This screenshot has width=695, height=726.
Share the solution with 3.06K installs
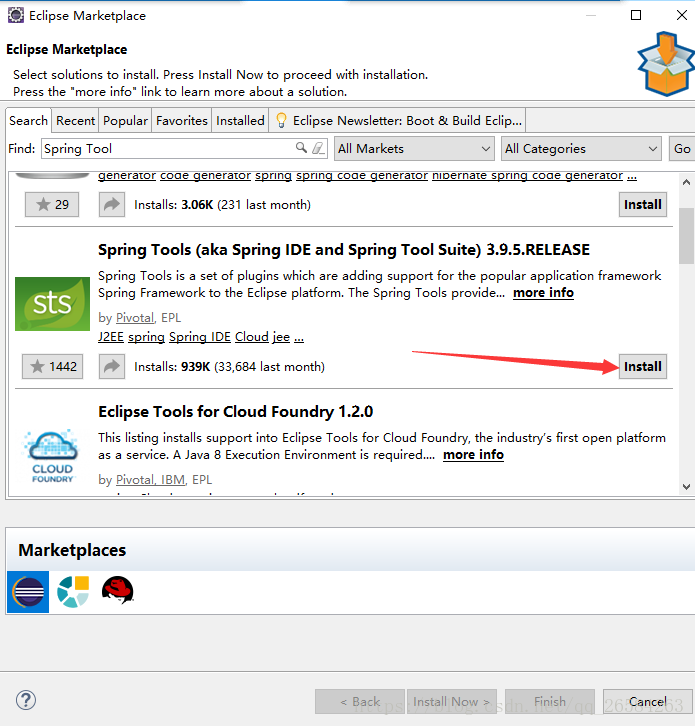tap(112, 205)
